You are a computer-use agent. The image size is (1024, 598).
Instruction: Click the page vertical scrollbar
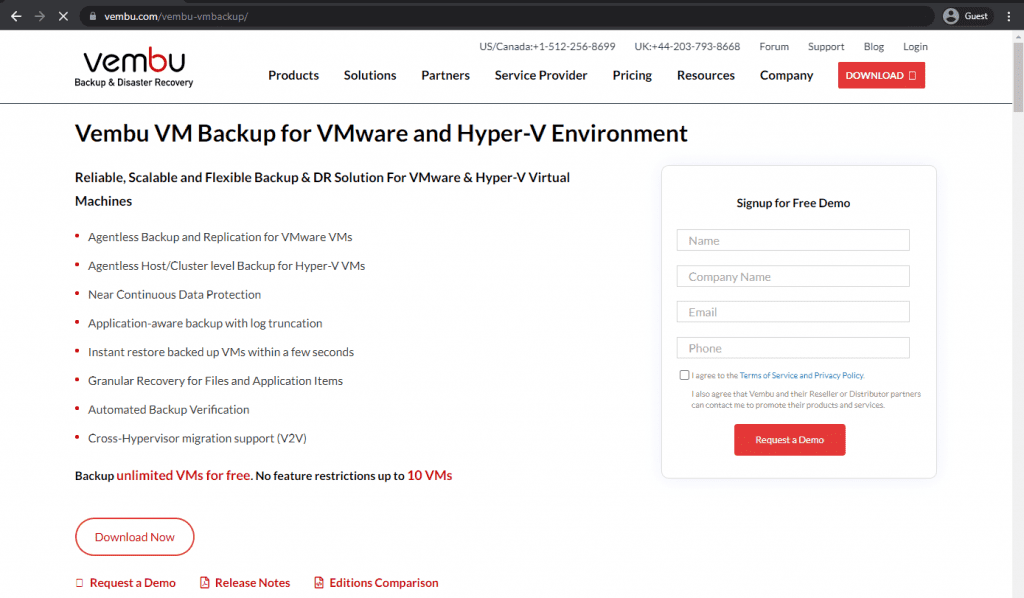tap(1018, 300)
